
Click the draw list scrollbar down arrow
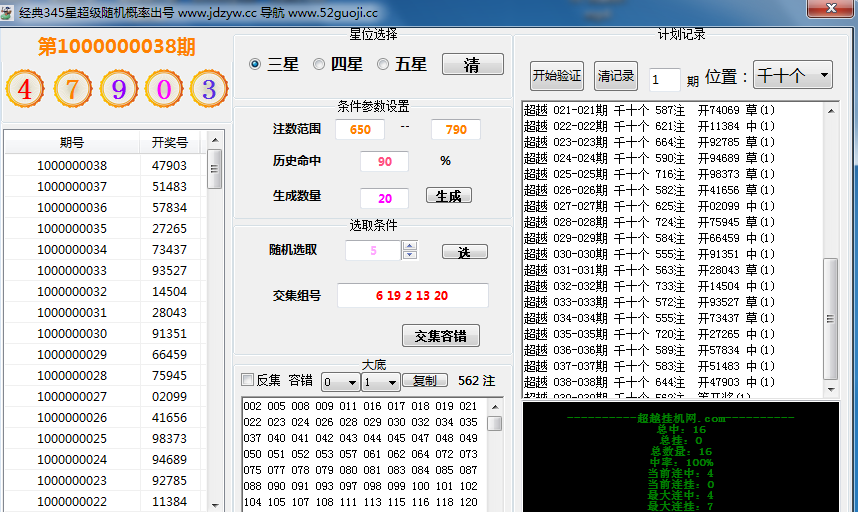point(215,505)
